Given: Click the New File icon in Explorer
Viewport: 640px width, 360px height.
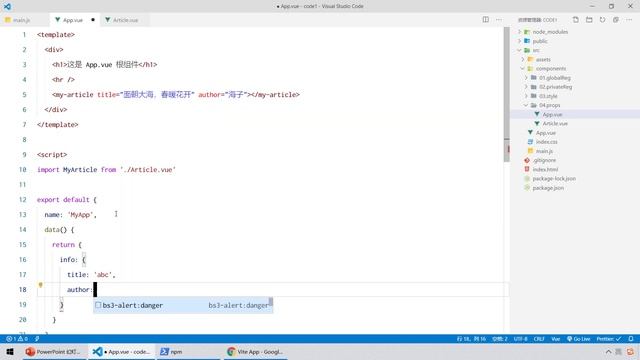Looking at the screenshot, I should 576,20.
